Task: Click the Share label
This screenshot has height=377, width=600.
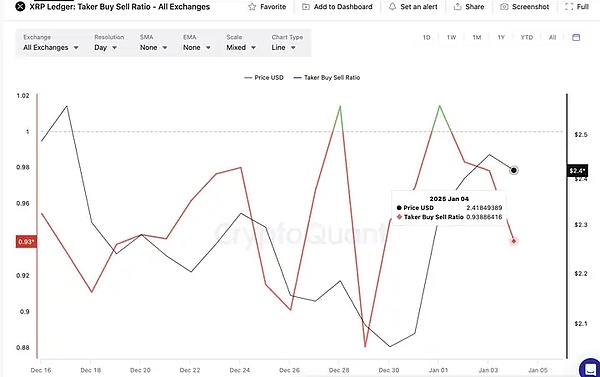Action: (x=474, y=7)
